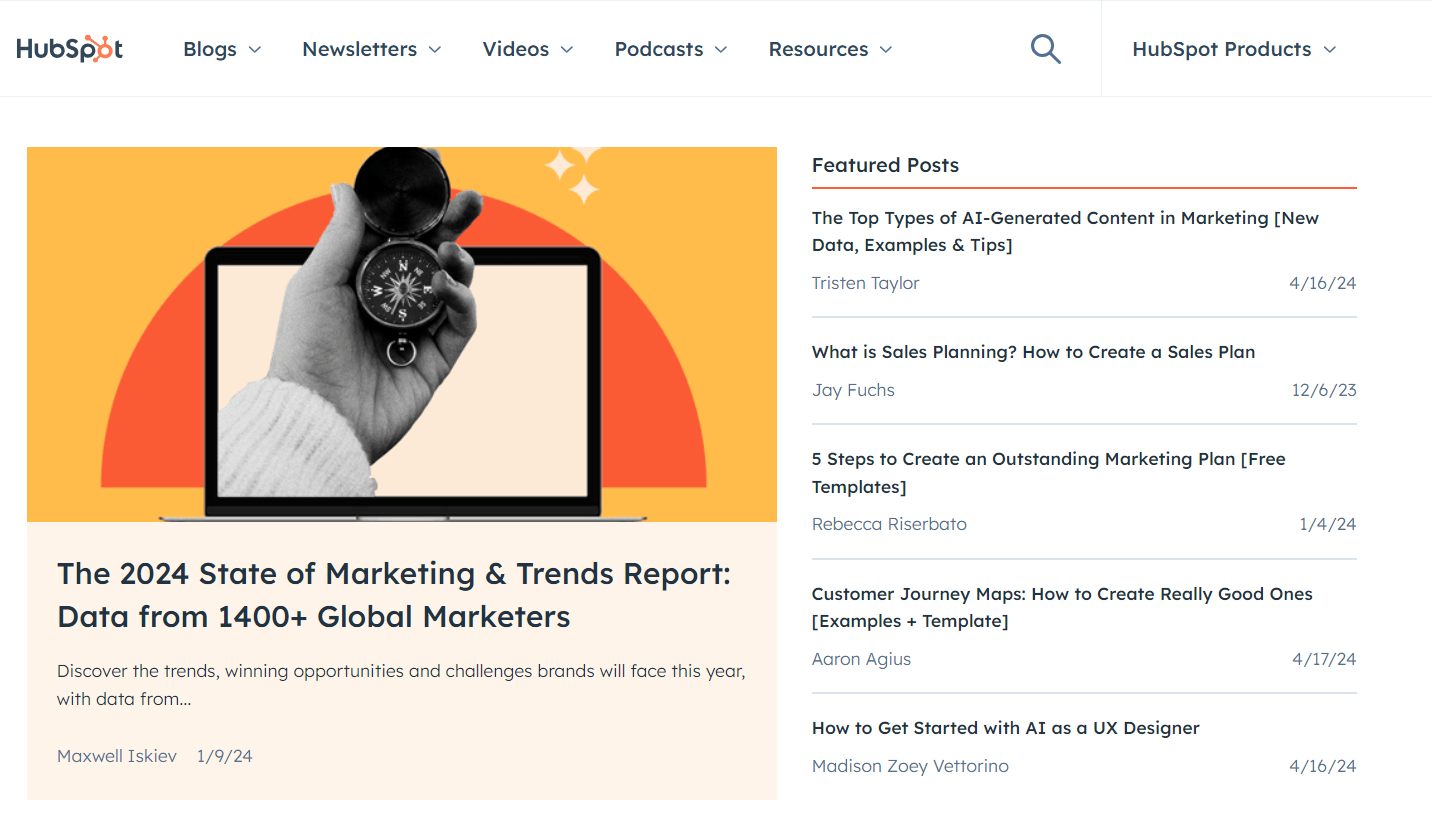Viewport: 1432px width, 815px height.
Task: Open the Podcasts menu
Action: point(670,49)
